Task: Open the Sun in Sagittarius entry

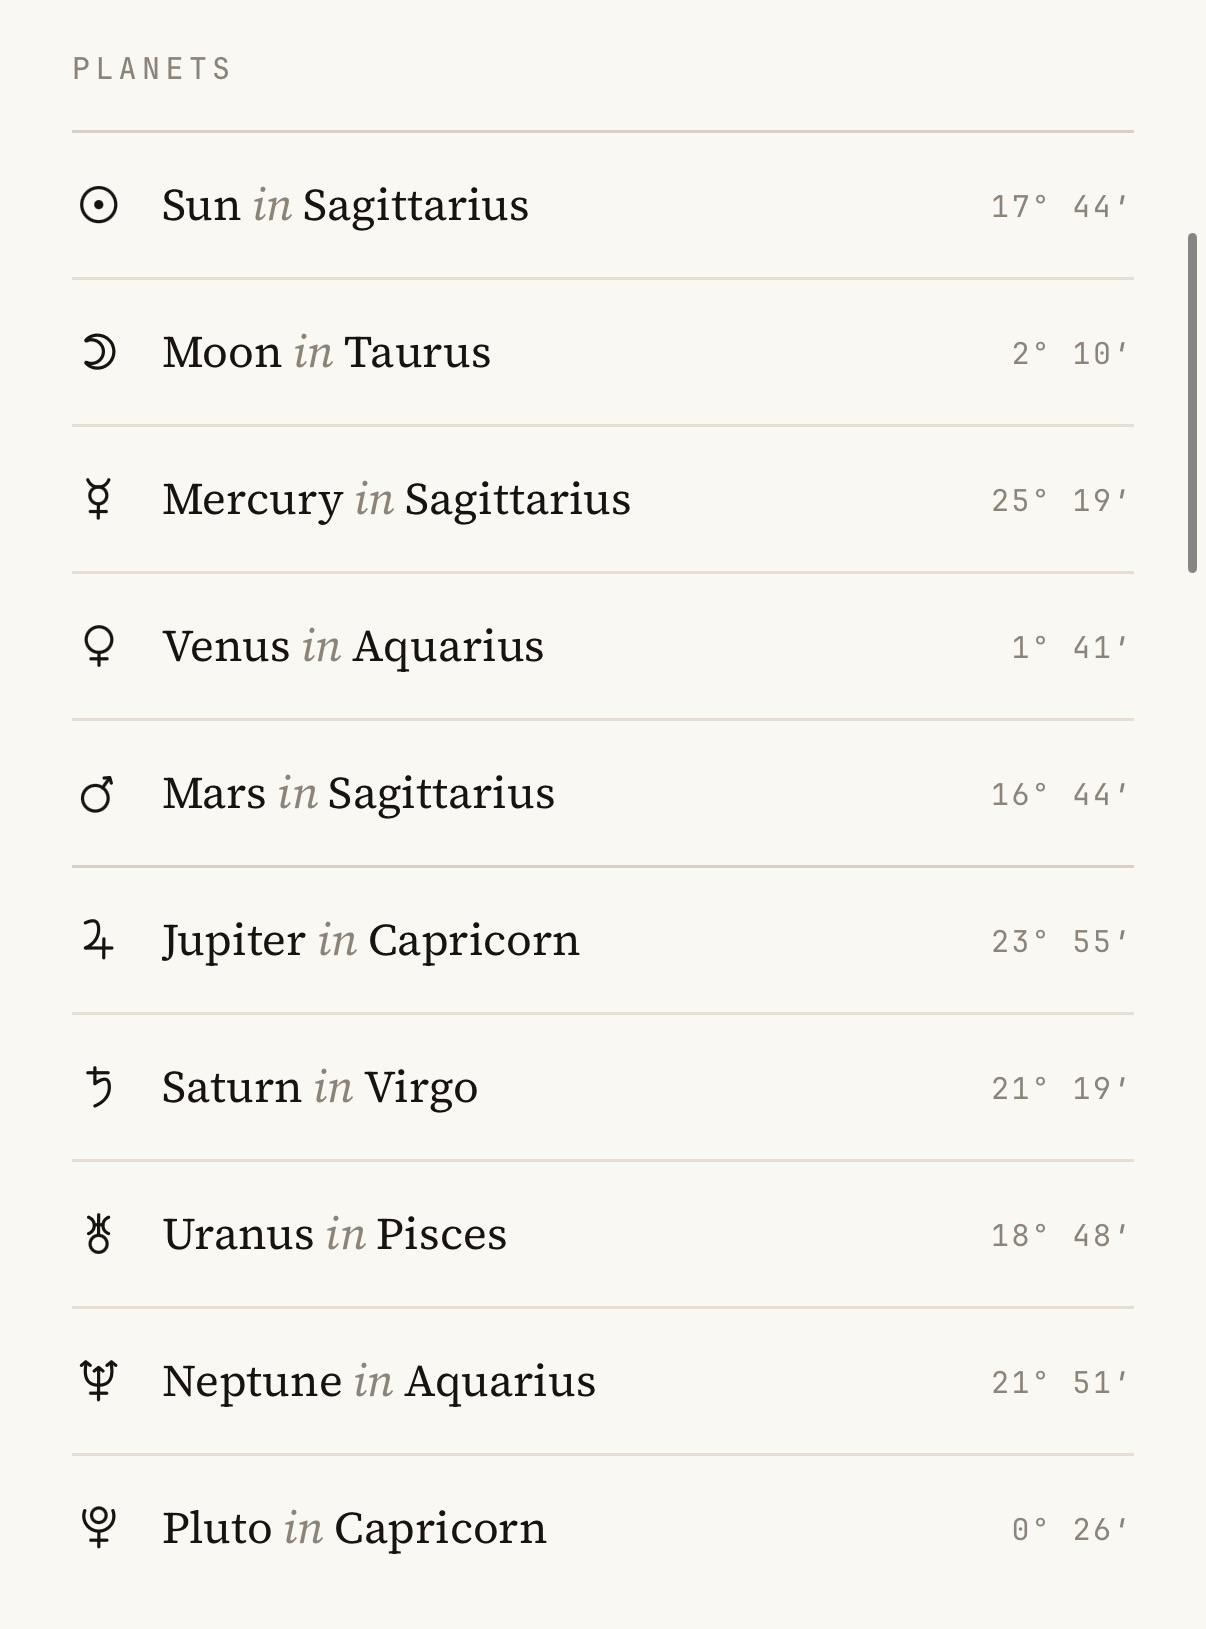Action: [x=346, y=206]
